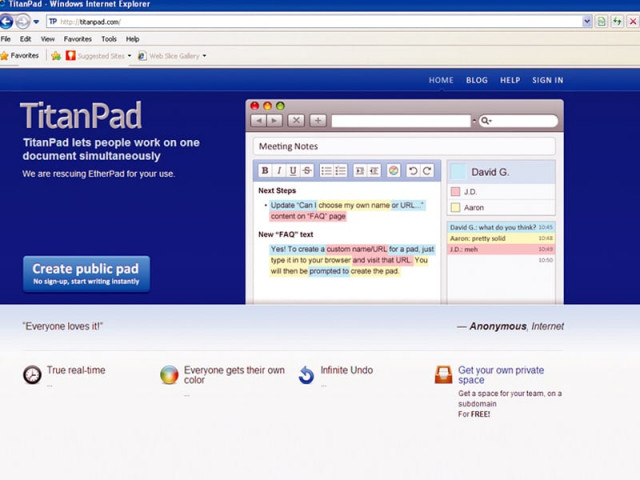Viewport: 640px width, 480px height.
Task: Go to the HOME page link
Action: coord(441,80)
